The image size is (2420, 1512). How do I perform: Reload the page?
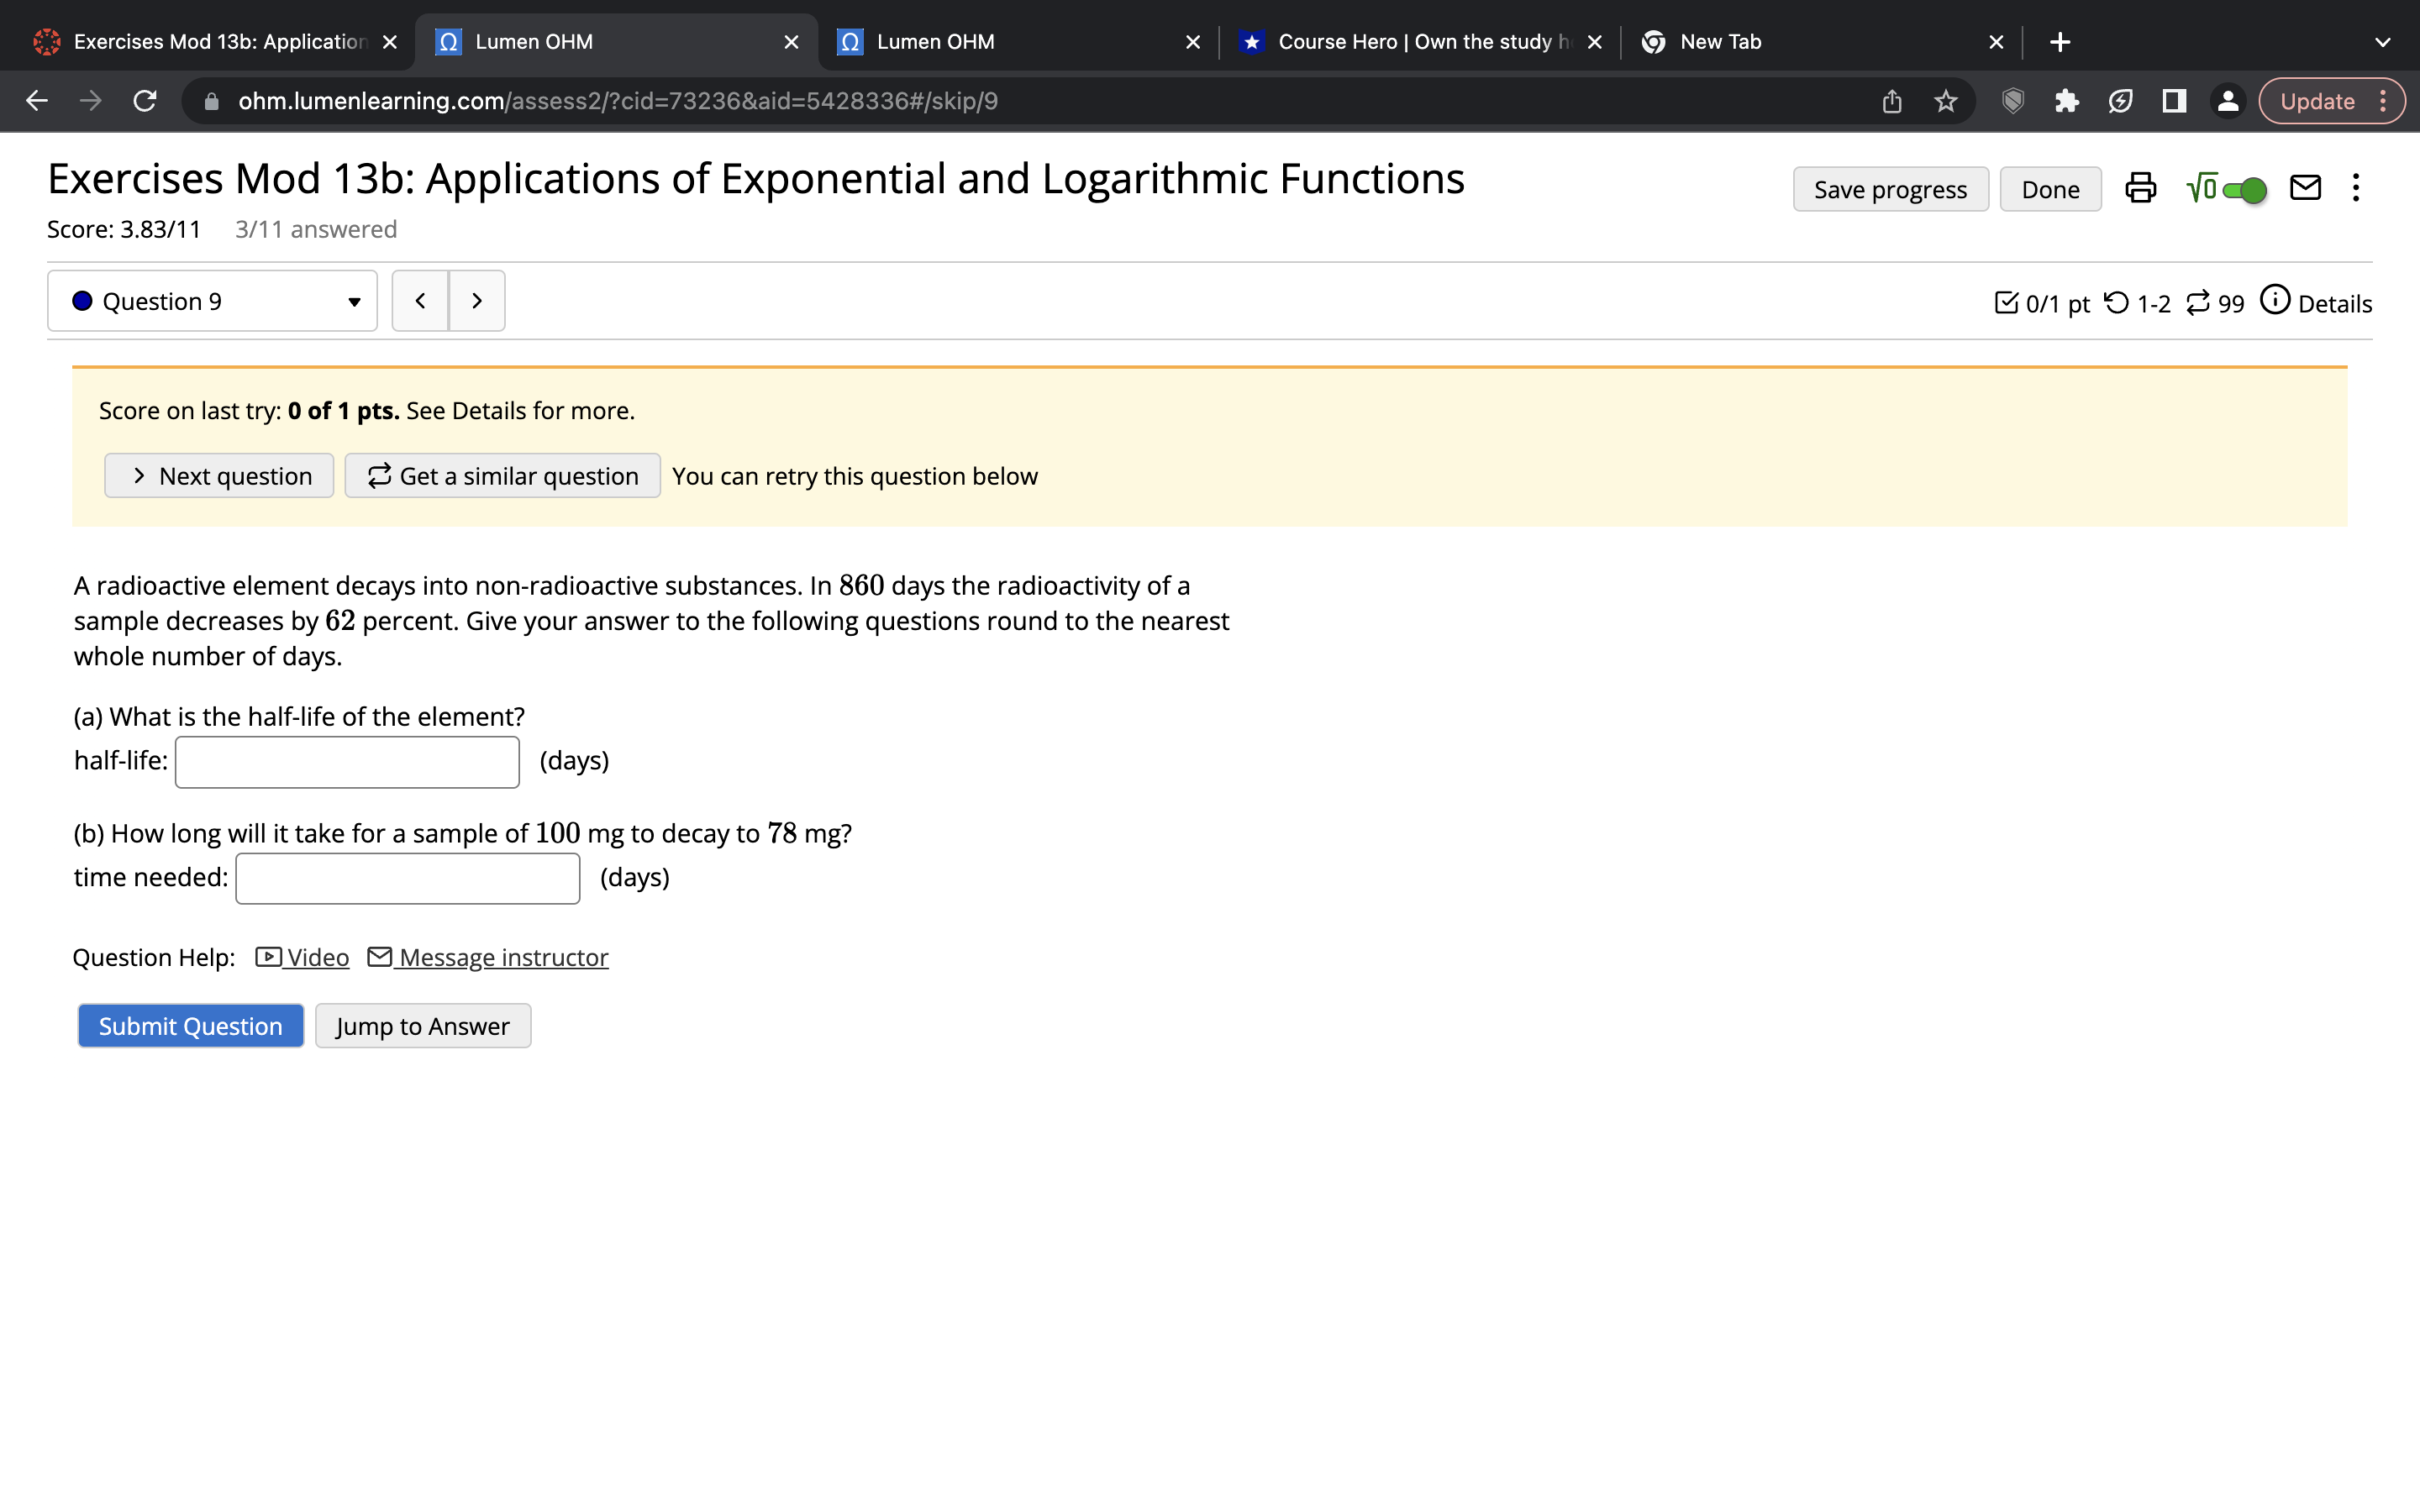tap(145, 101)
